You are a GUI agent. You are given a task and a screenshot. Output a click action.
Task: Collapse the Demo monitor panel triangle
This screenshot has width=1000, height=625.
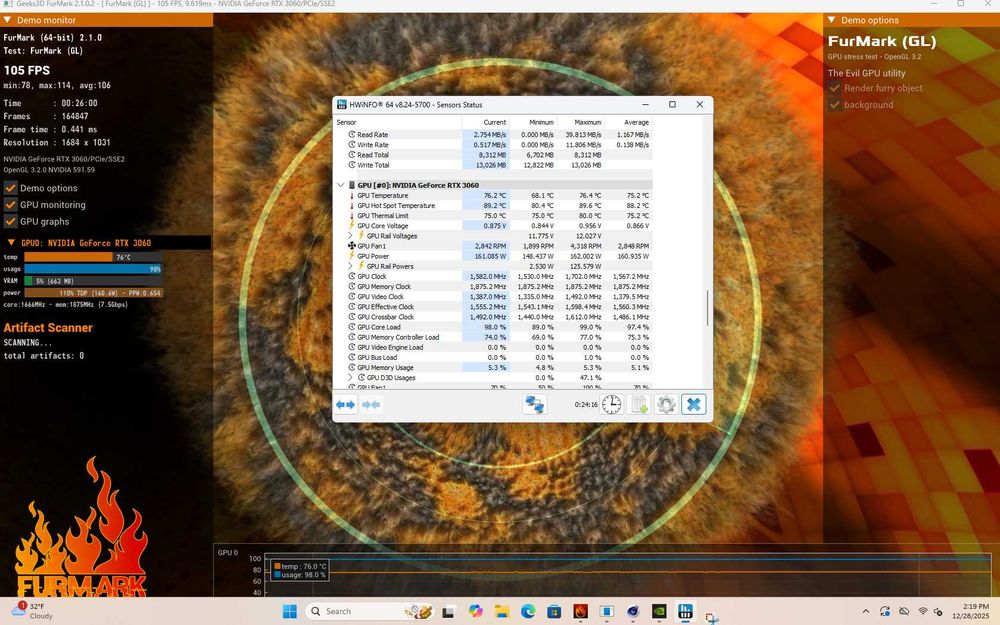[8, 20]
